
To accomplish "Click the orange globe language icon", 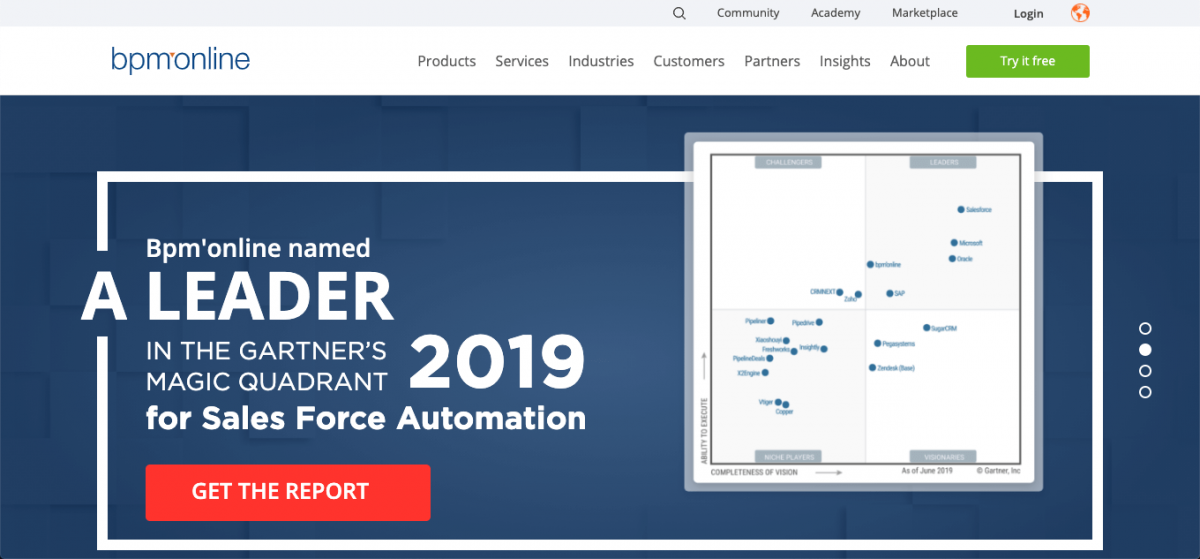I will pos(1080,13).
